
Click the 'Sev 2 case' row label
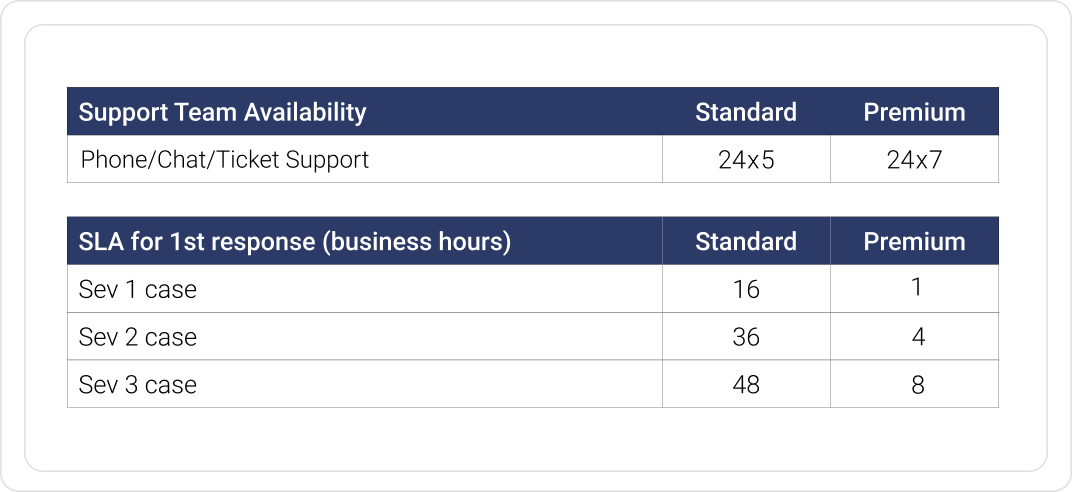(138, 337)
